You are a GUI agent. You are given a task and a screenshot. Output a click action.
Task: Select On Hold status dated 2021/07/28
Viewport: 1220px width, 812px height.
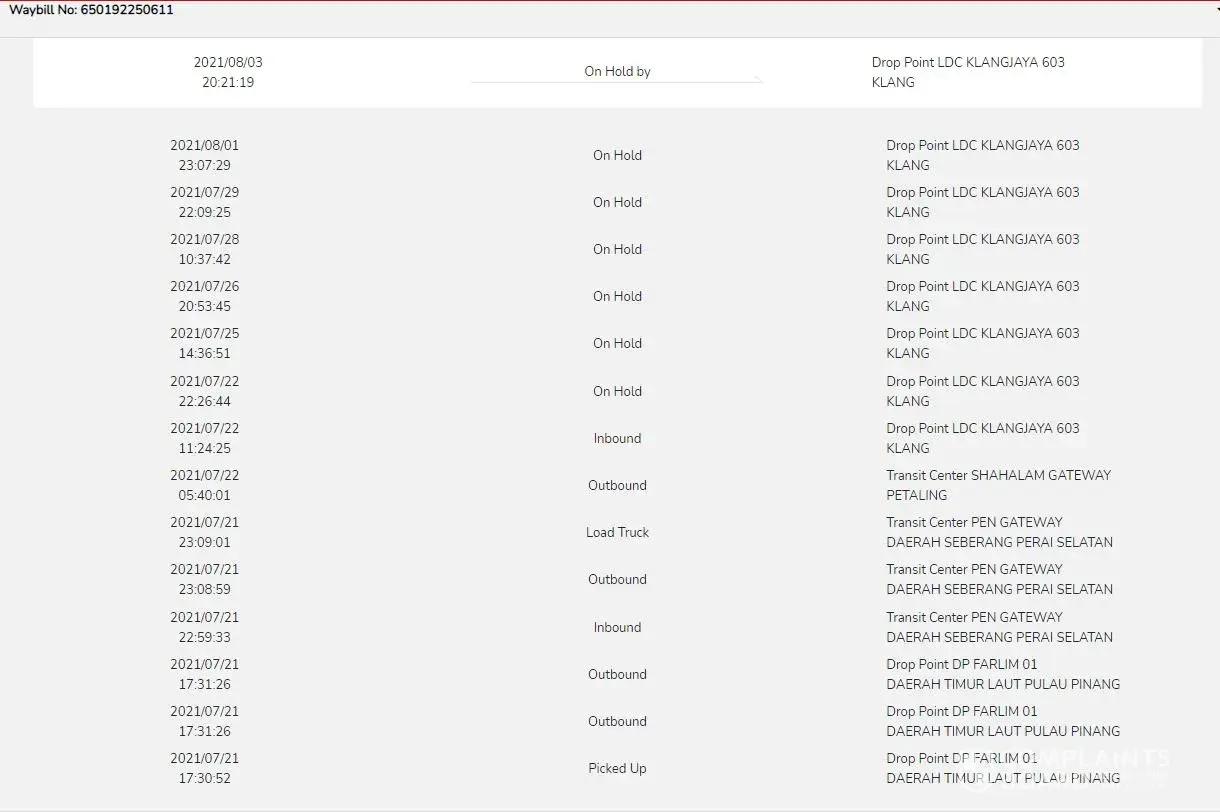(617, 249)
